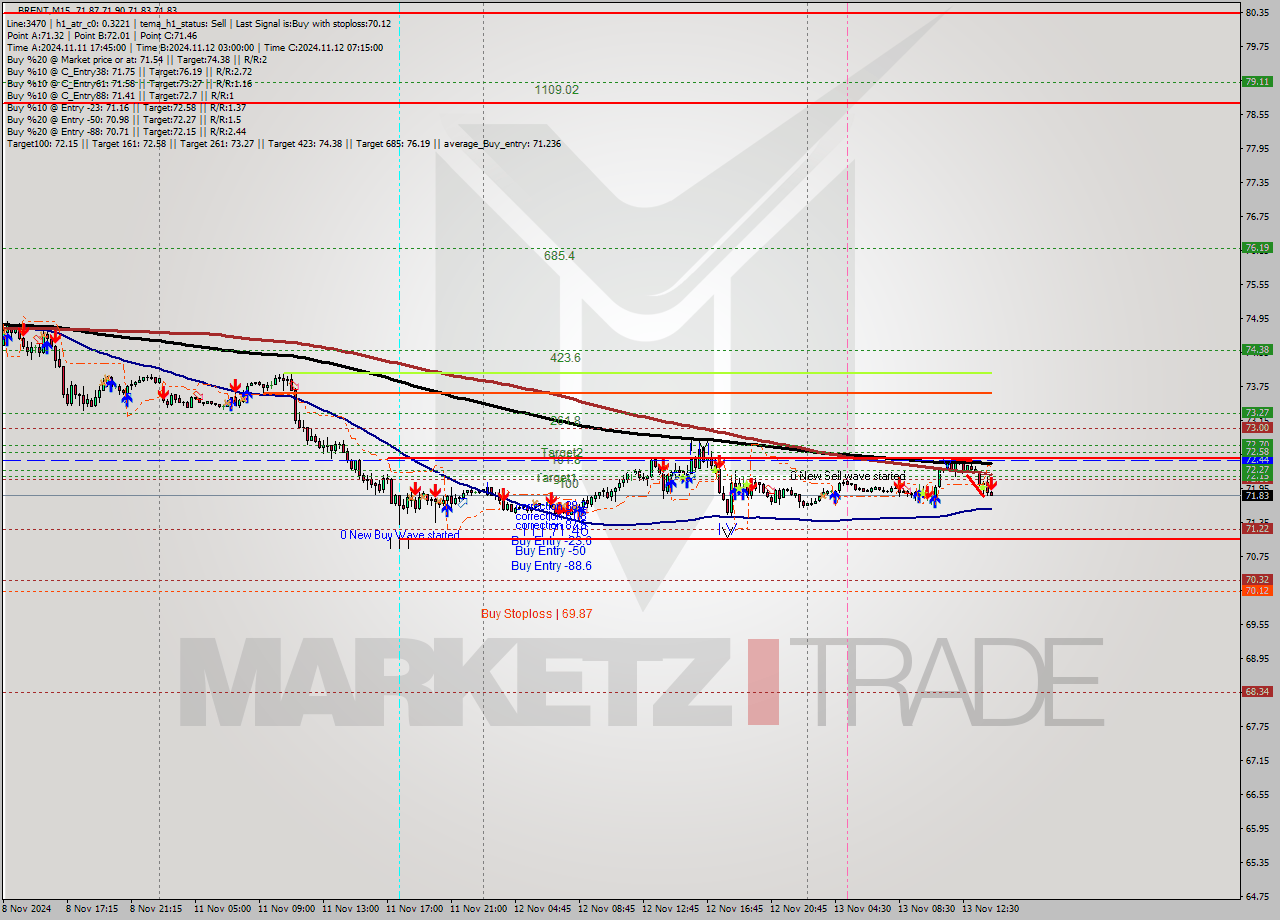Click the green 73.27 price label
1280x920 pixels.
[1257, 412]
